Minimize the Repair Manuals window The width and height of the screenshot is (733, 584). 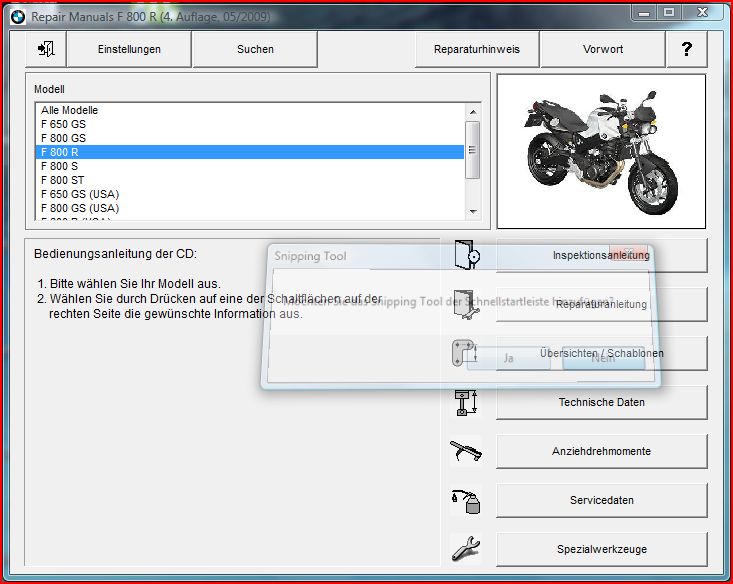tap(644, 13)
